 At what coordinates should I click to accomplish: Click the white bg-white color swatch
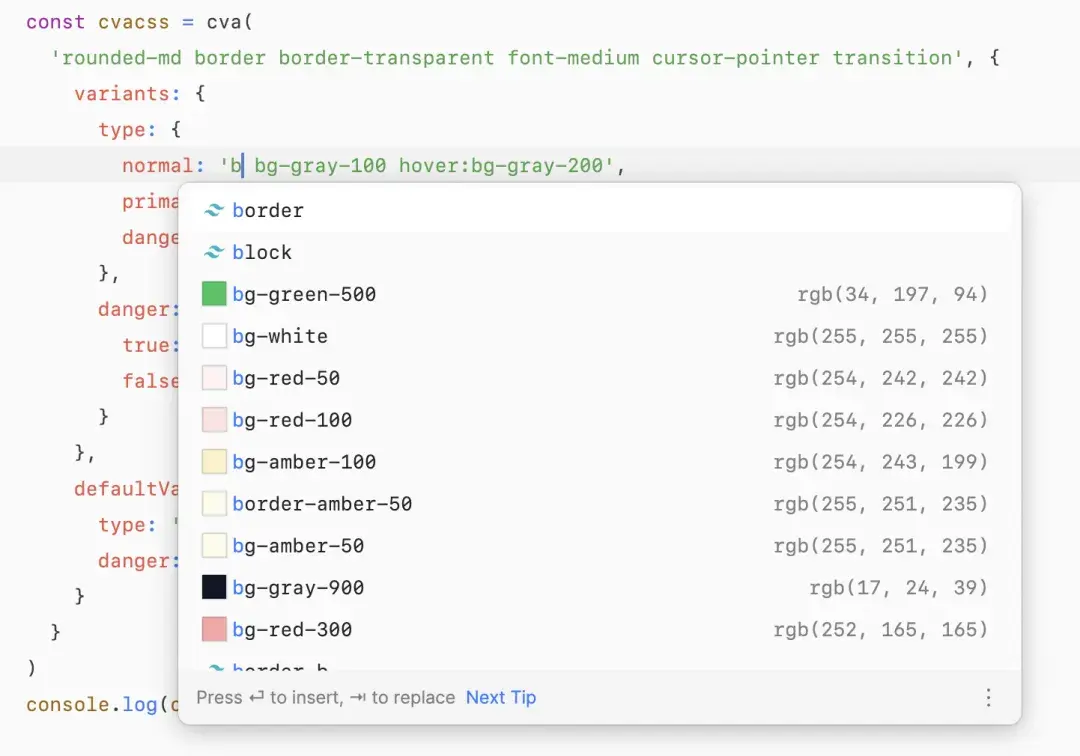click(x=214, y=336)
